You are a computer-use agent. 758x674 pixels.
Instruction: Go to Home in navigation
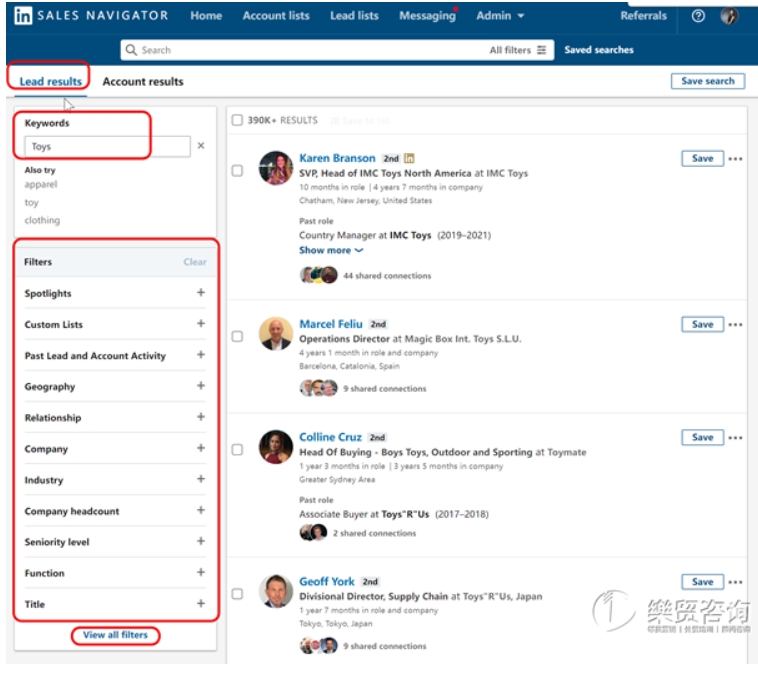point(206,16)
